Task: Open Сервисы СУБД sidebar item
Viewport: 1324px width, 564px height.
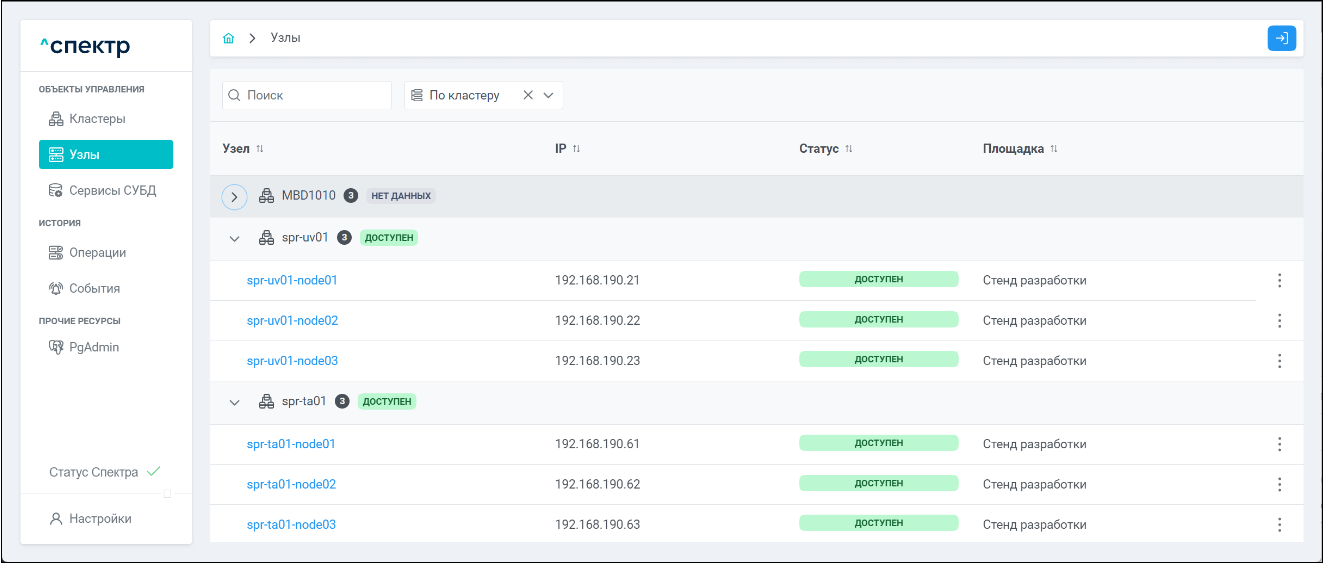Action: (112, 190)
